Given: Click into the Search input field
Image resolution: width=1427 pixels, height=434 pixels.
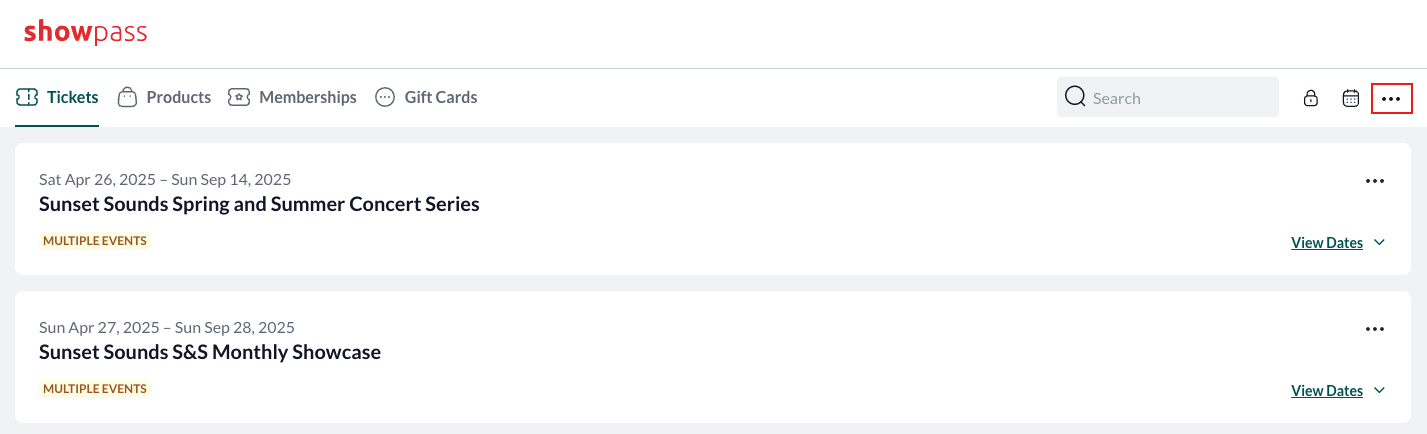Looking at the screenshot, I should (1168, 97).
